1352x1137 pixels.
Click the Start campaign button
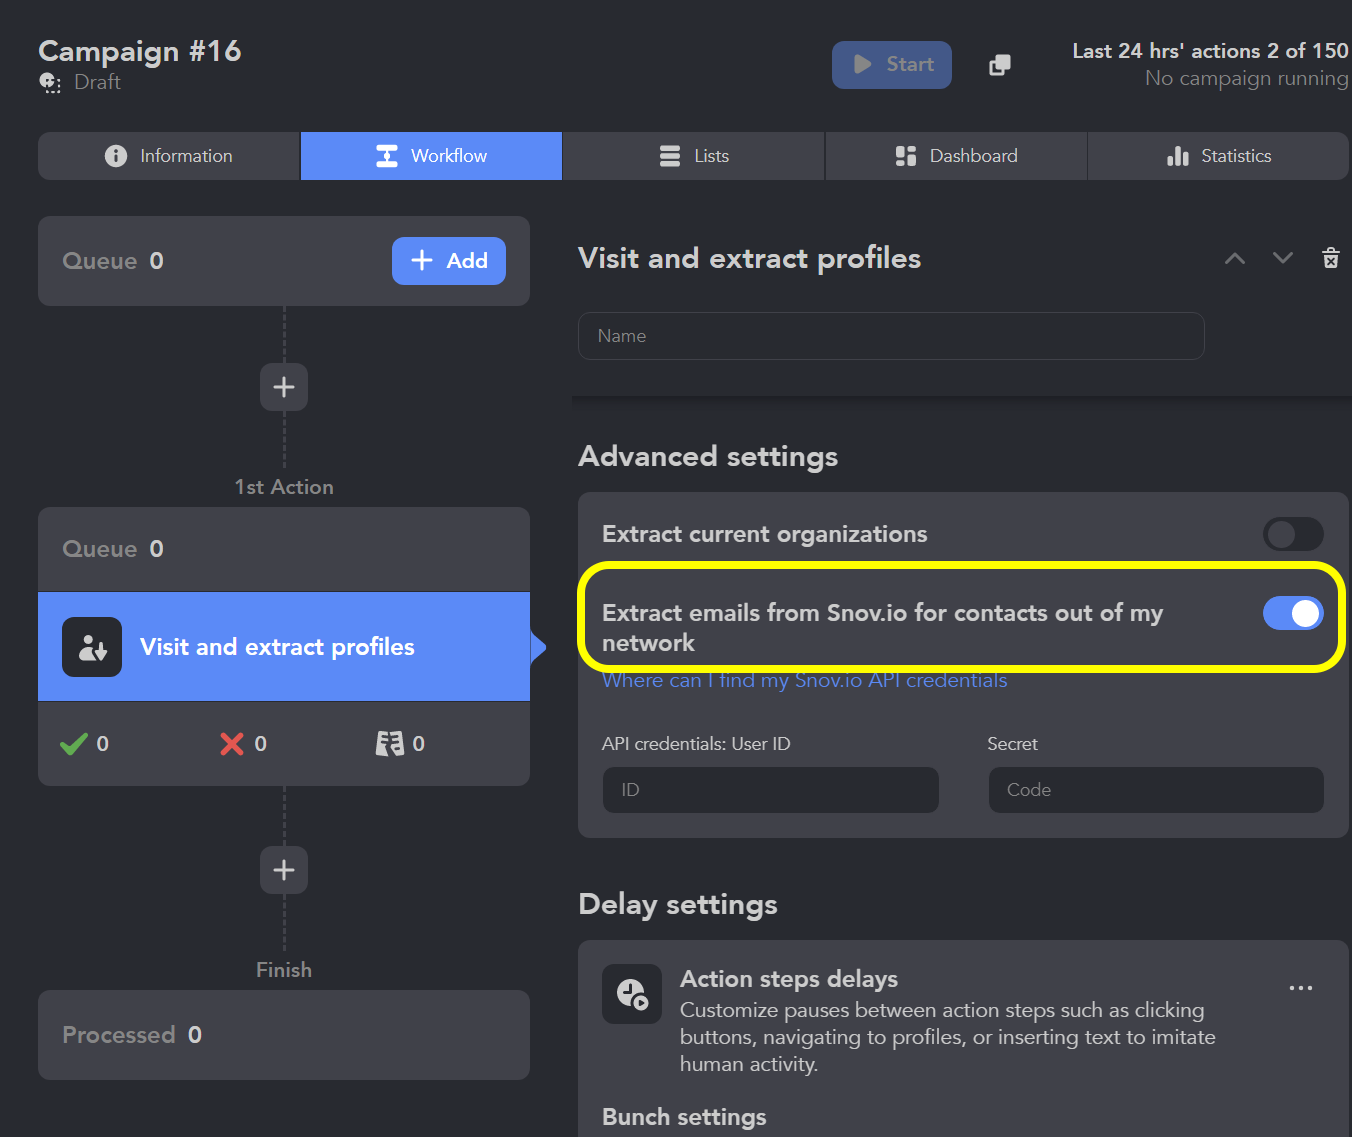point(892,65)
